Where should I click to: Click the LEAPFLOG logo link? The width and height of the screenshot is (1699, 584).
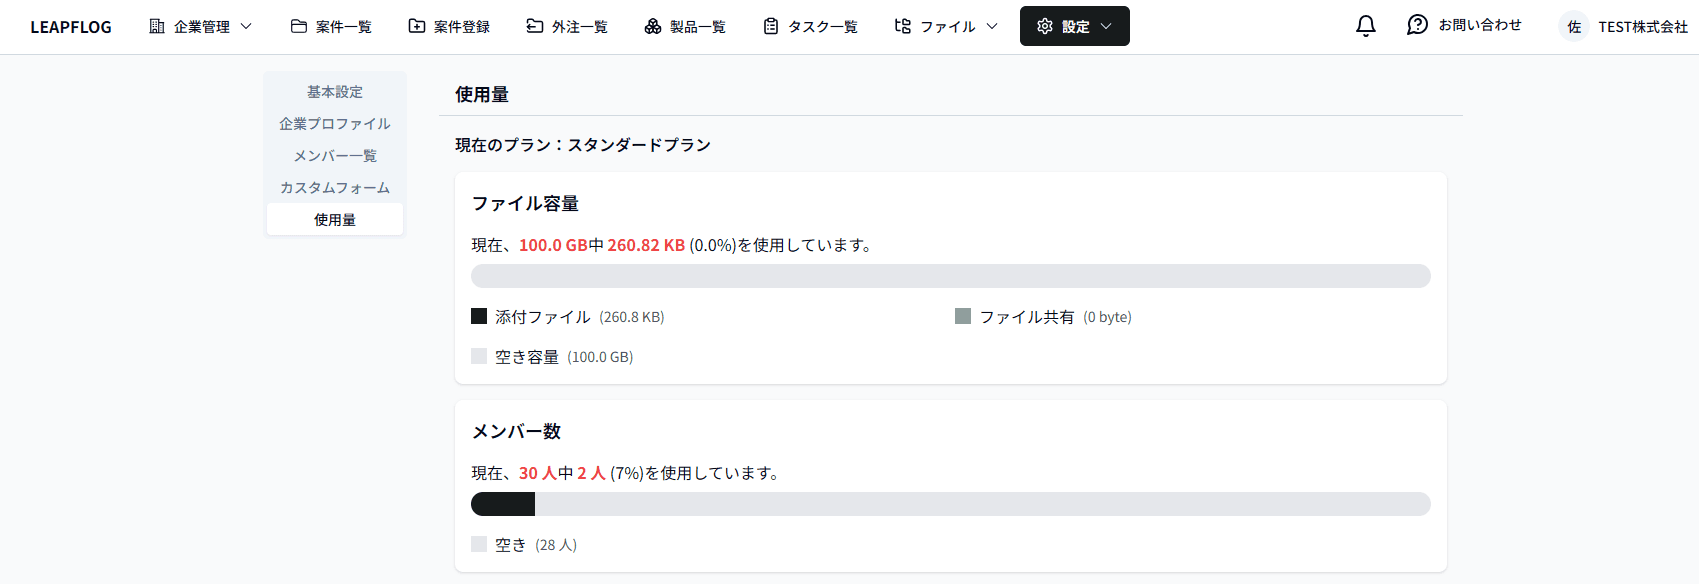tap(71, 27)
